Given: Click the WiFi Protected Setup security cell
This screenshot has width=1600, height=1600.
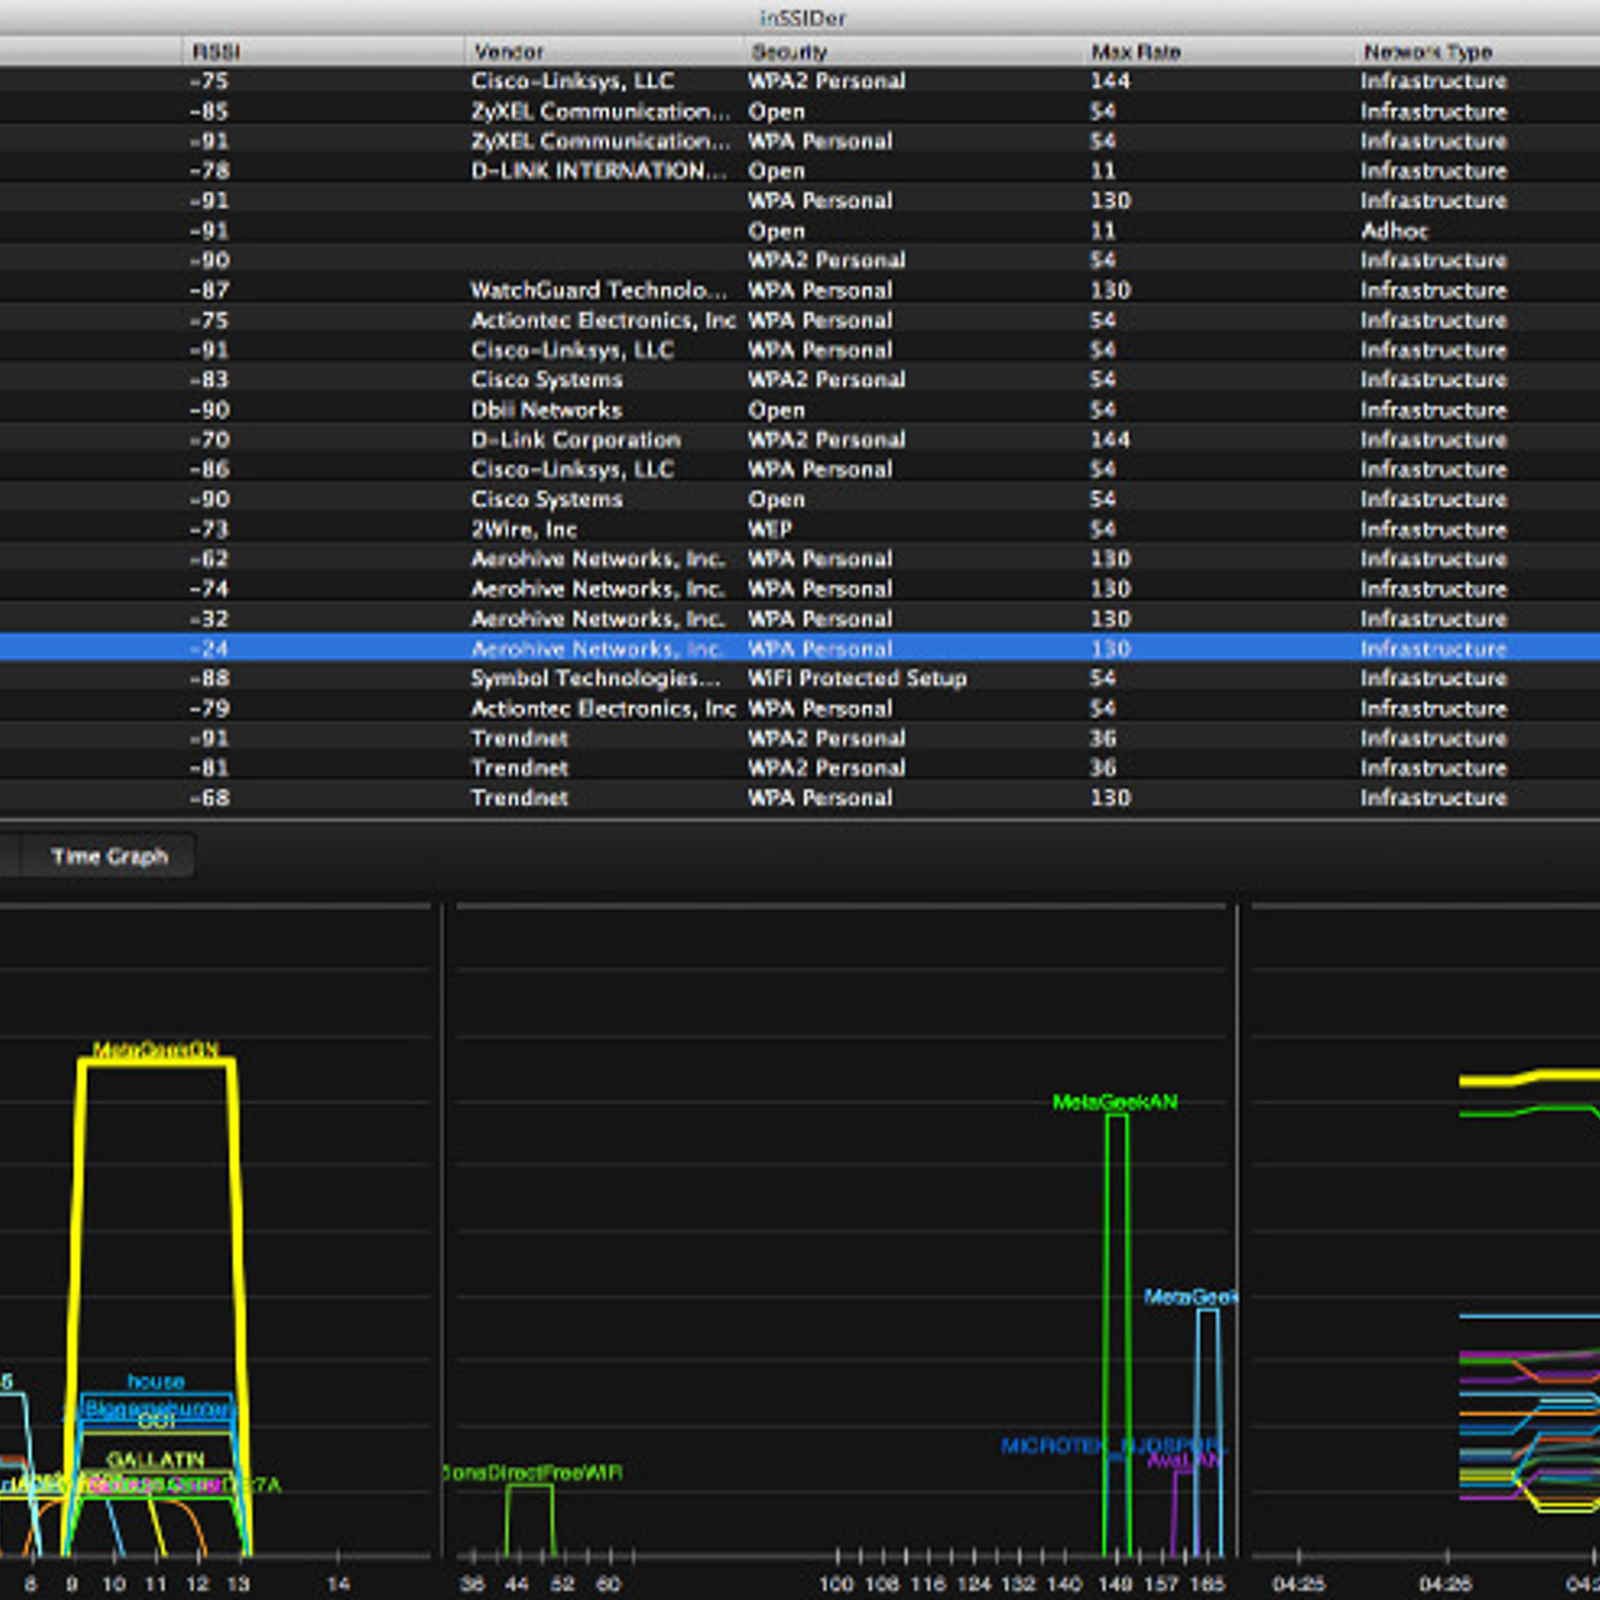Looking at the screenshot, I should pos(857,678).
